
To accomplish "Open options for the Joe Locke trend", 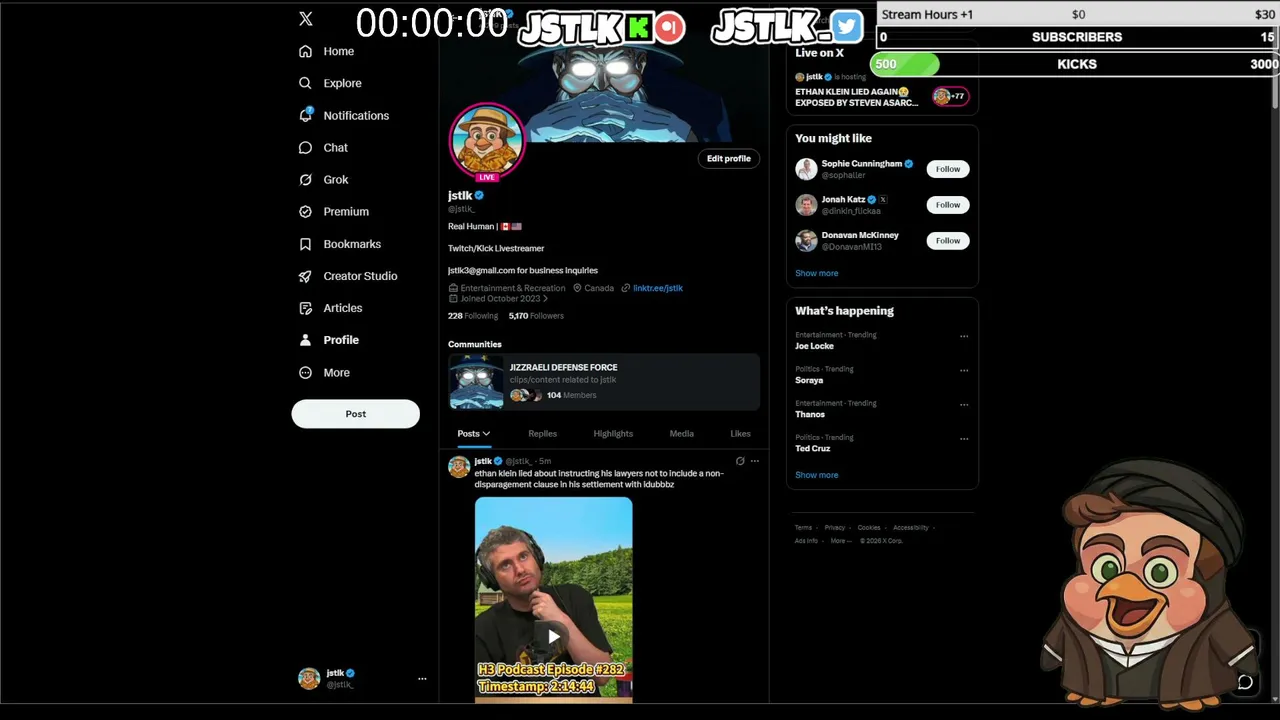I will 964,336.
